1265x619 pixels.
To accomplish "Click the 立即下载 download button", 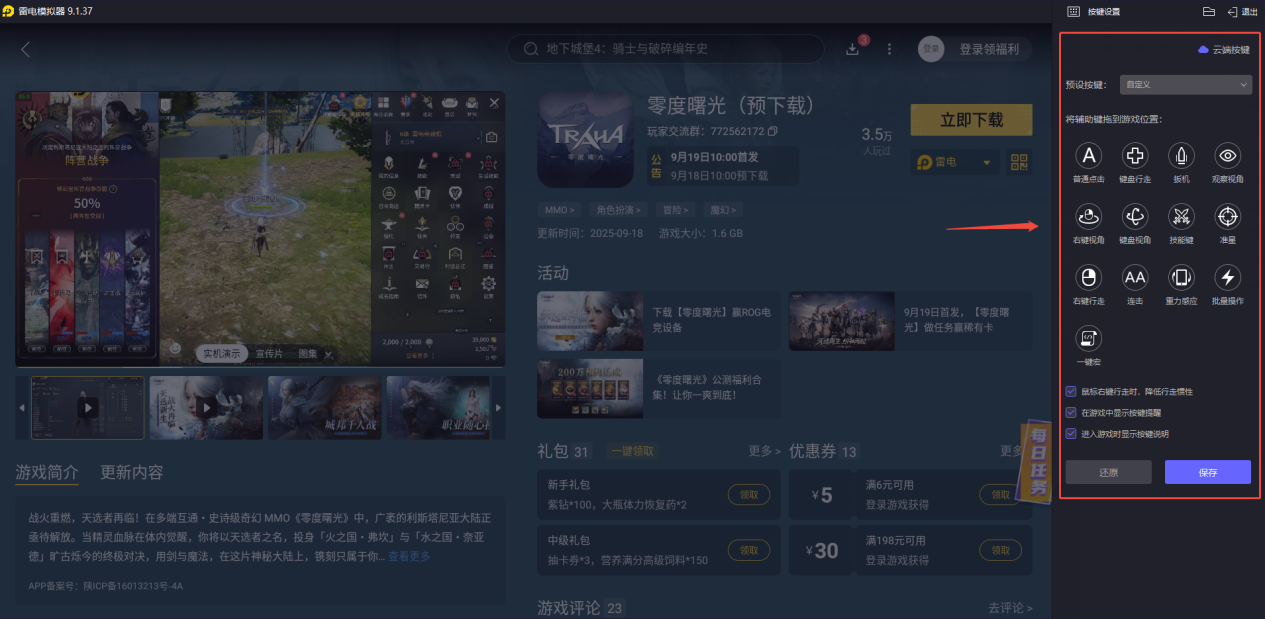I will pyautogui.click(x=970, y=119).
